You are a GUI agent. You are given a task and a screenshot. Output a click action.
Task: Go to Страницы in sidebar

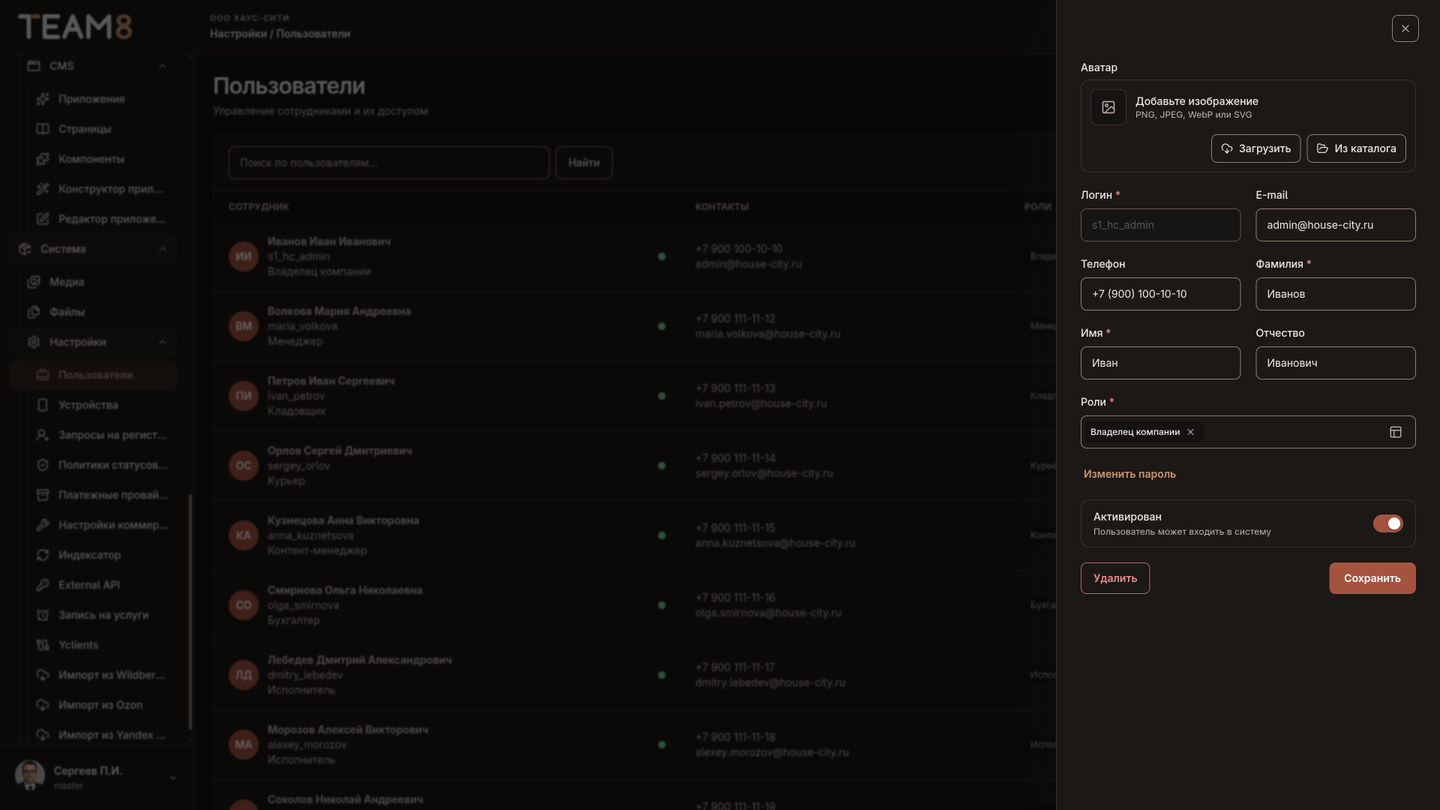(x=84, y=129)
